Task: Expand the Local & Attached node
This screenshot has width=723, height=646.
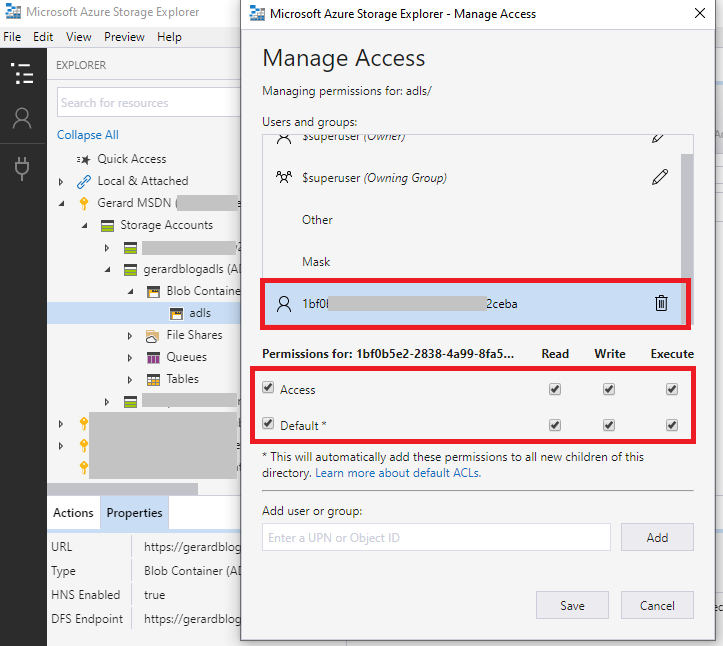Action: pos(61,182)
